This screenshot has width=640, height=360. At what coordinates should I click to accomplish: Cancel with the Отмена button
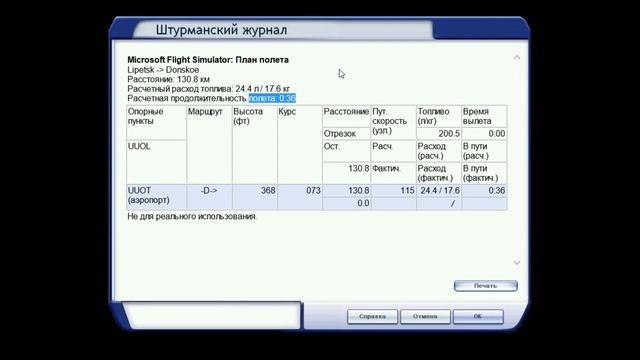tap(425, 316)
